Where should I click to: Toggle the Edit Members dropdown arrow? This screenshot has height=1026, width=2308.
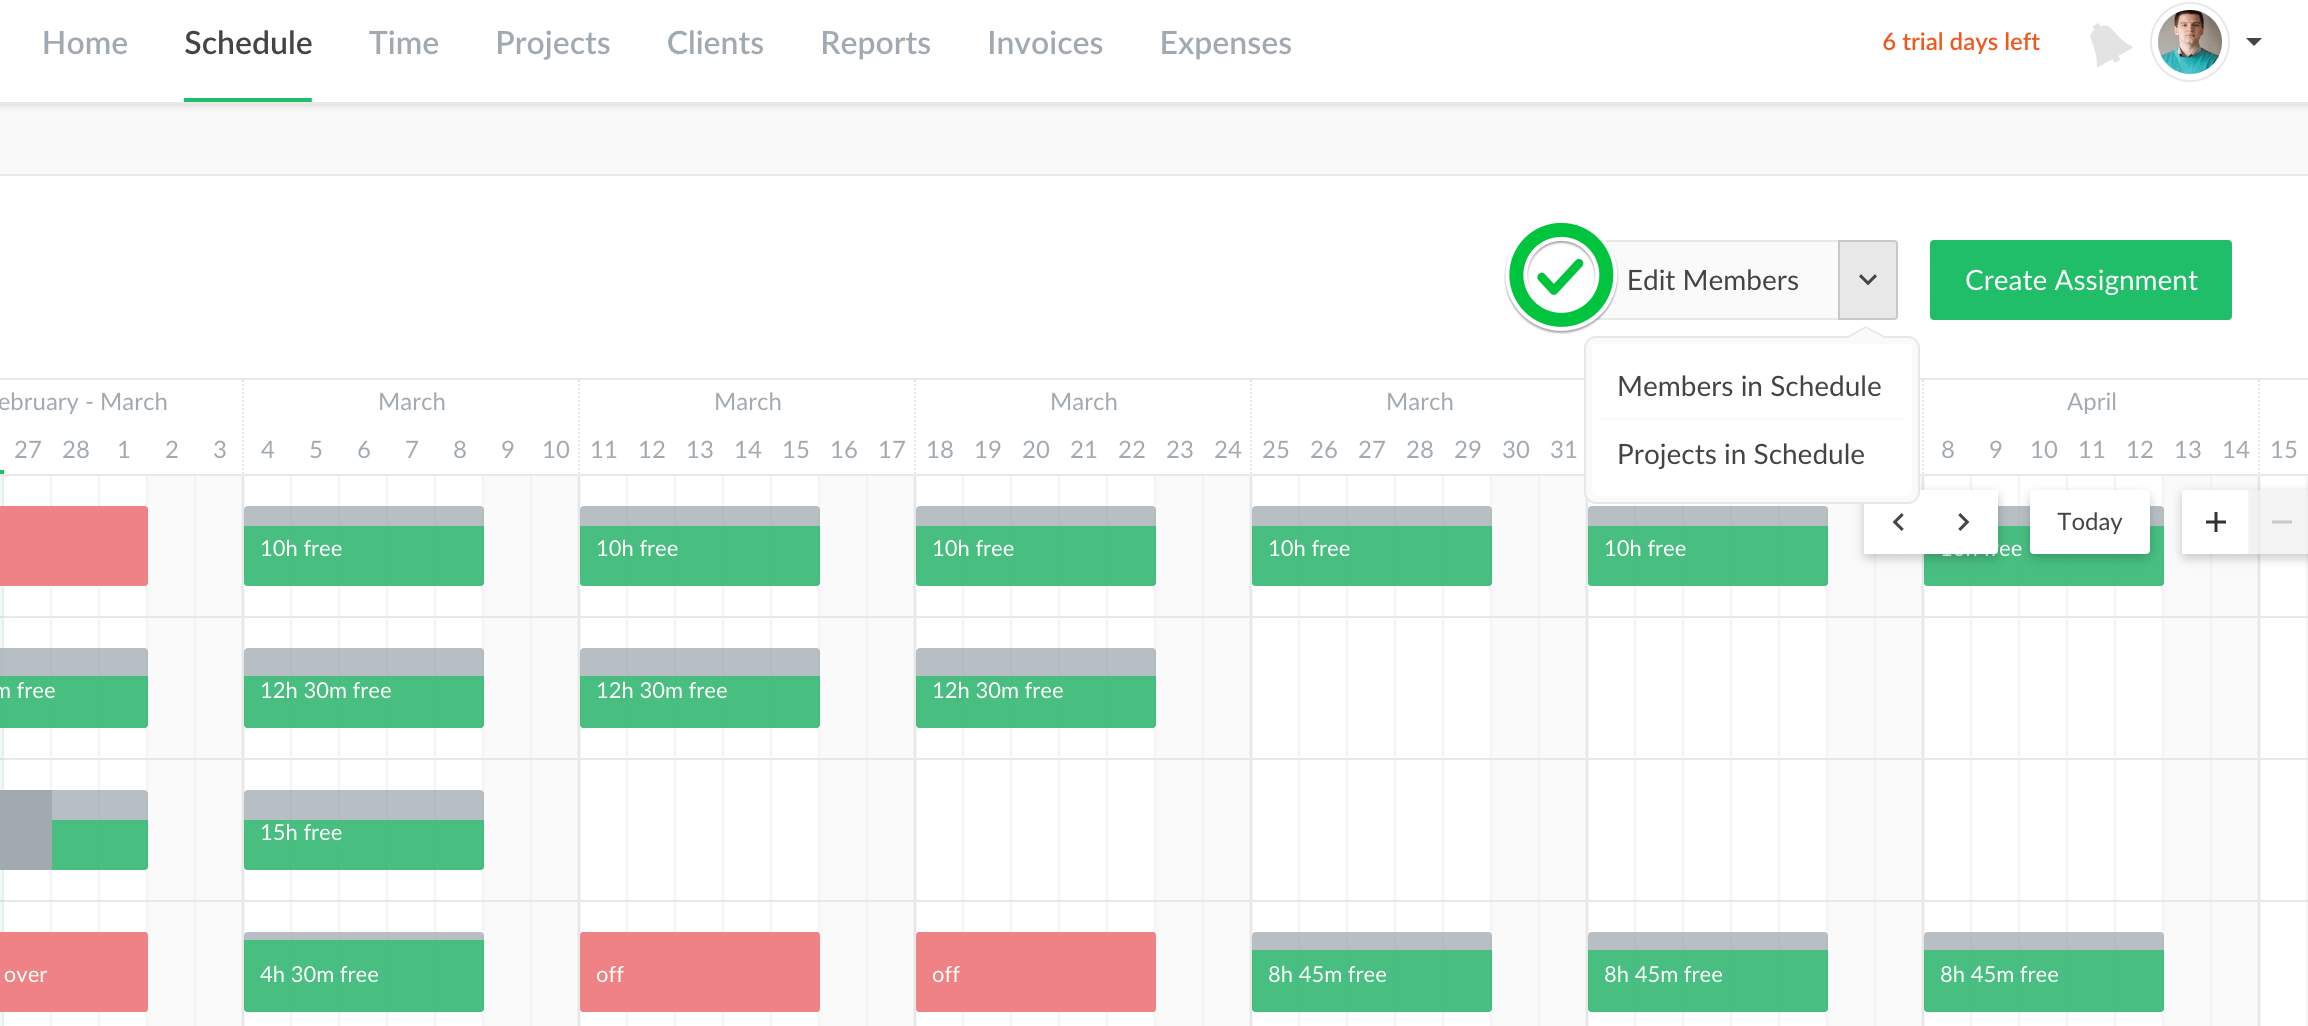[1867, 280]
